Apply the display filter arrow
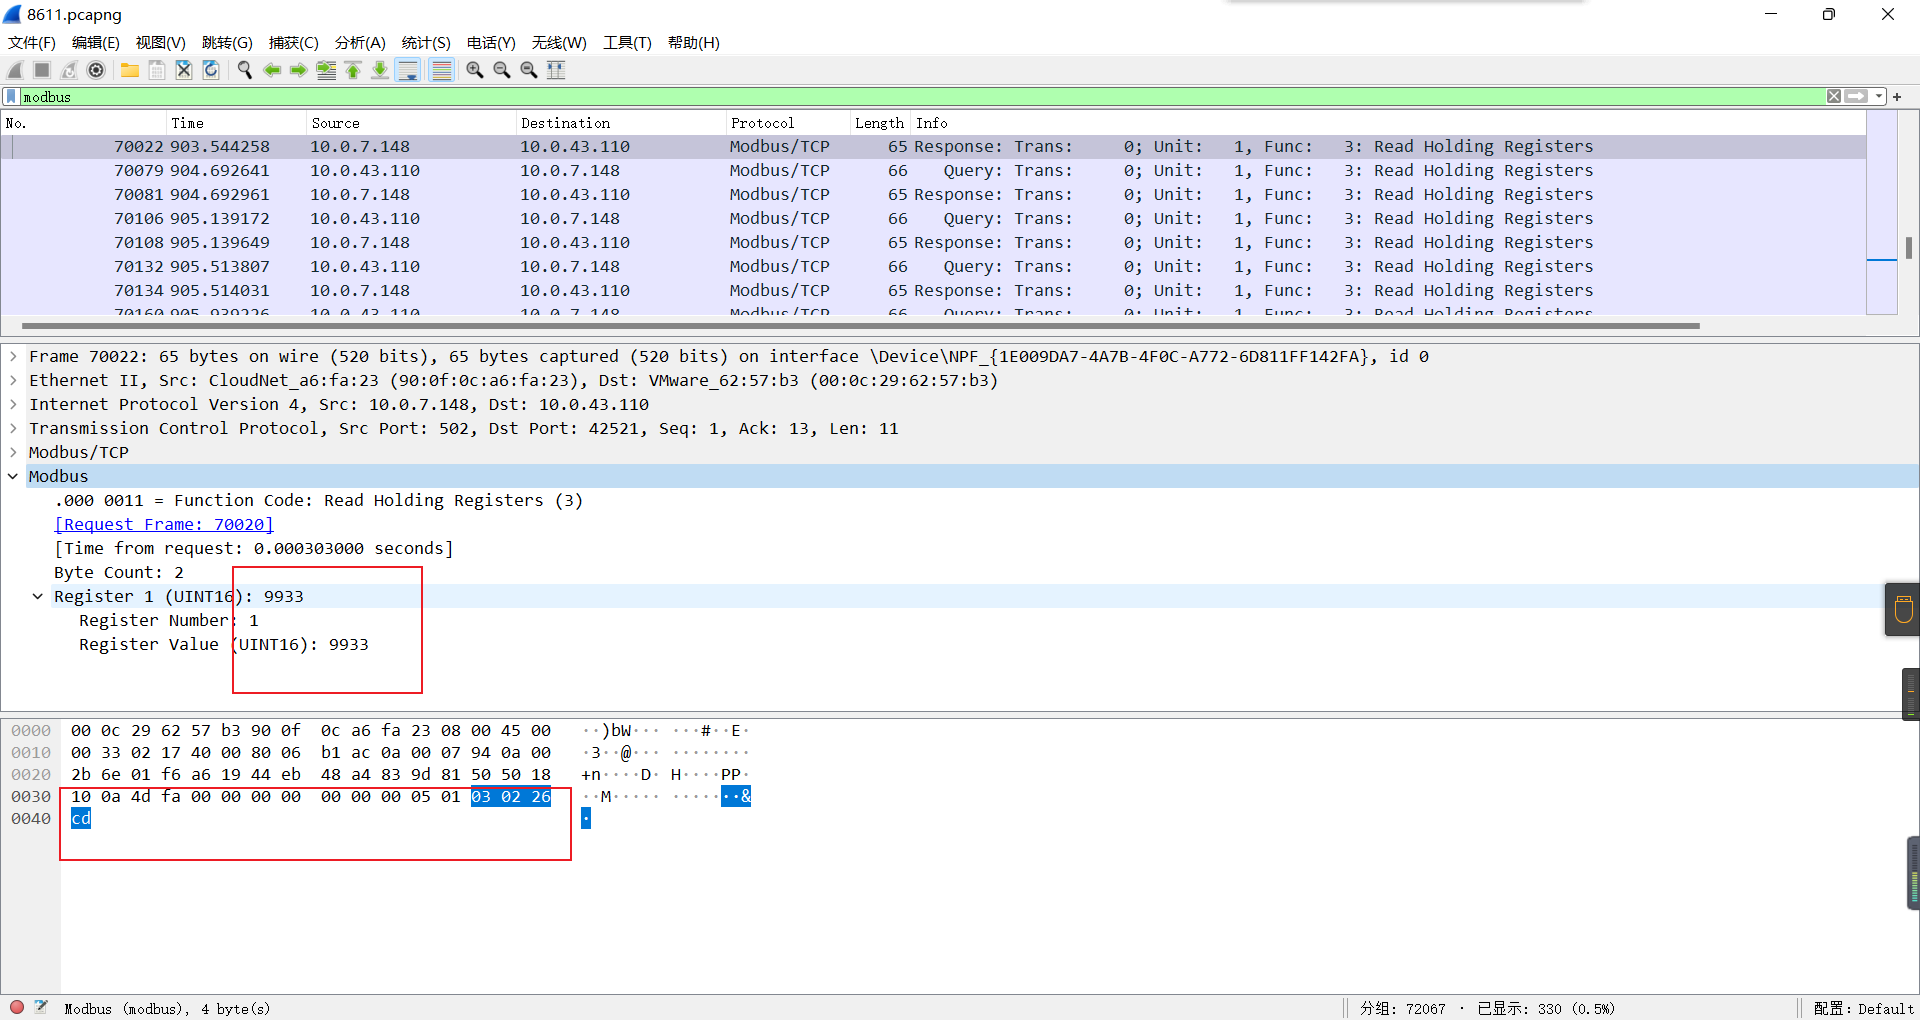Screen dimensions: 1920x1020 click(x=1857, y=97)
